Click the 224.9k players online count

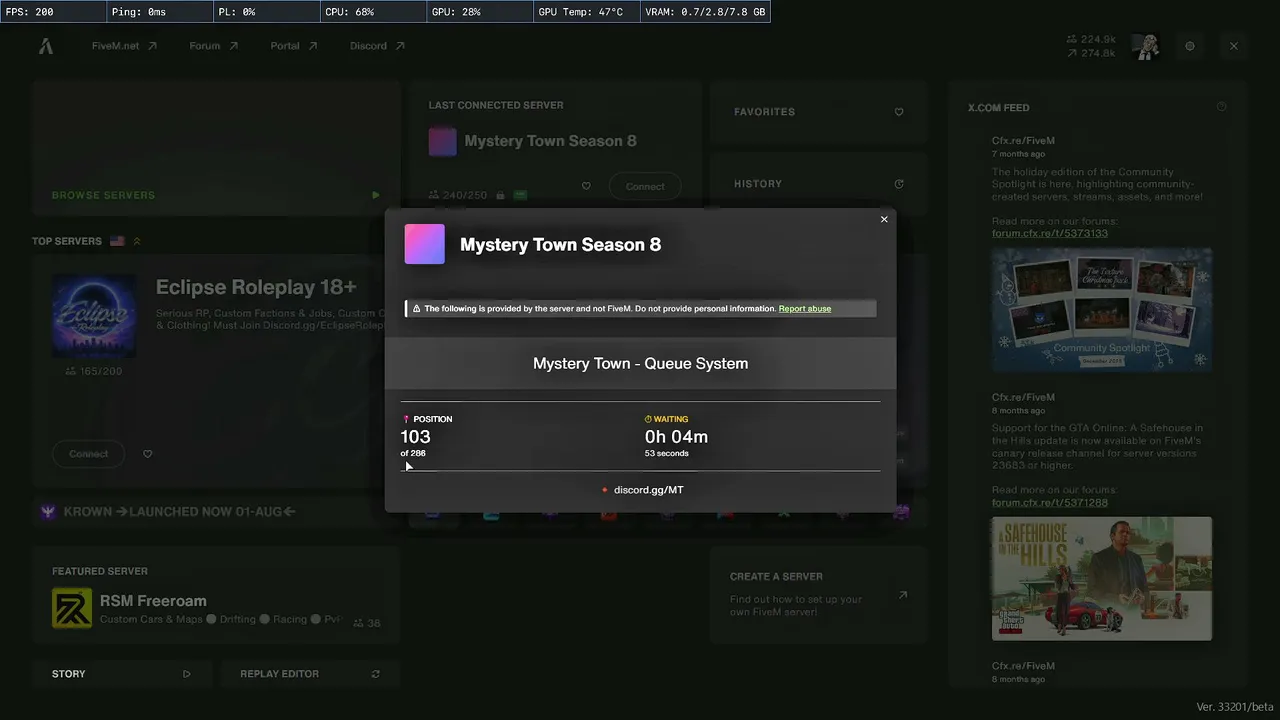(x=1091, y=40)
